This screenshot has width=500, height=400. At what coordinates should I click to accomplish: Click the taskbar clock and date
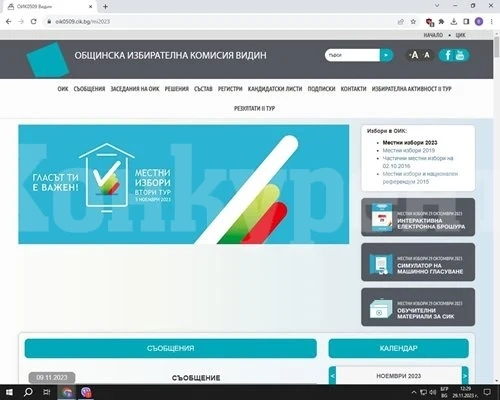coord(465,392)
